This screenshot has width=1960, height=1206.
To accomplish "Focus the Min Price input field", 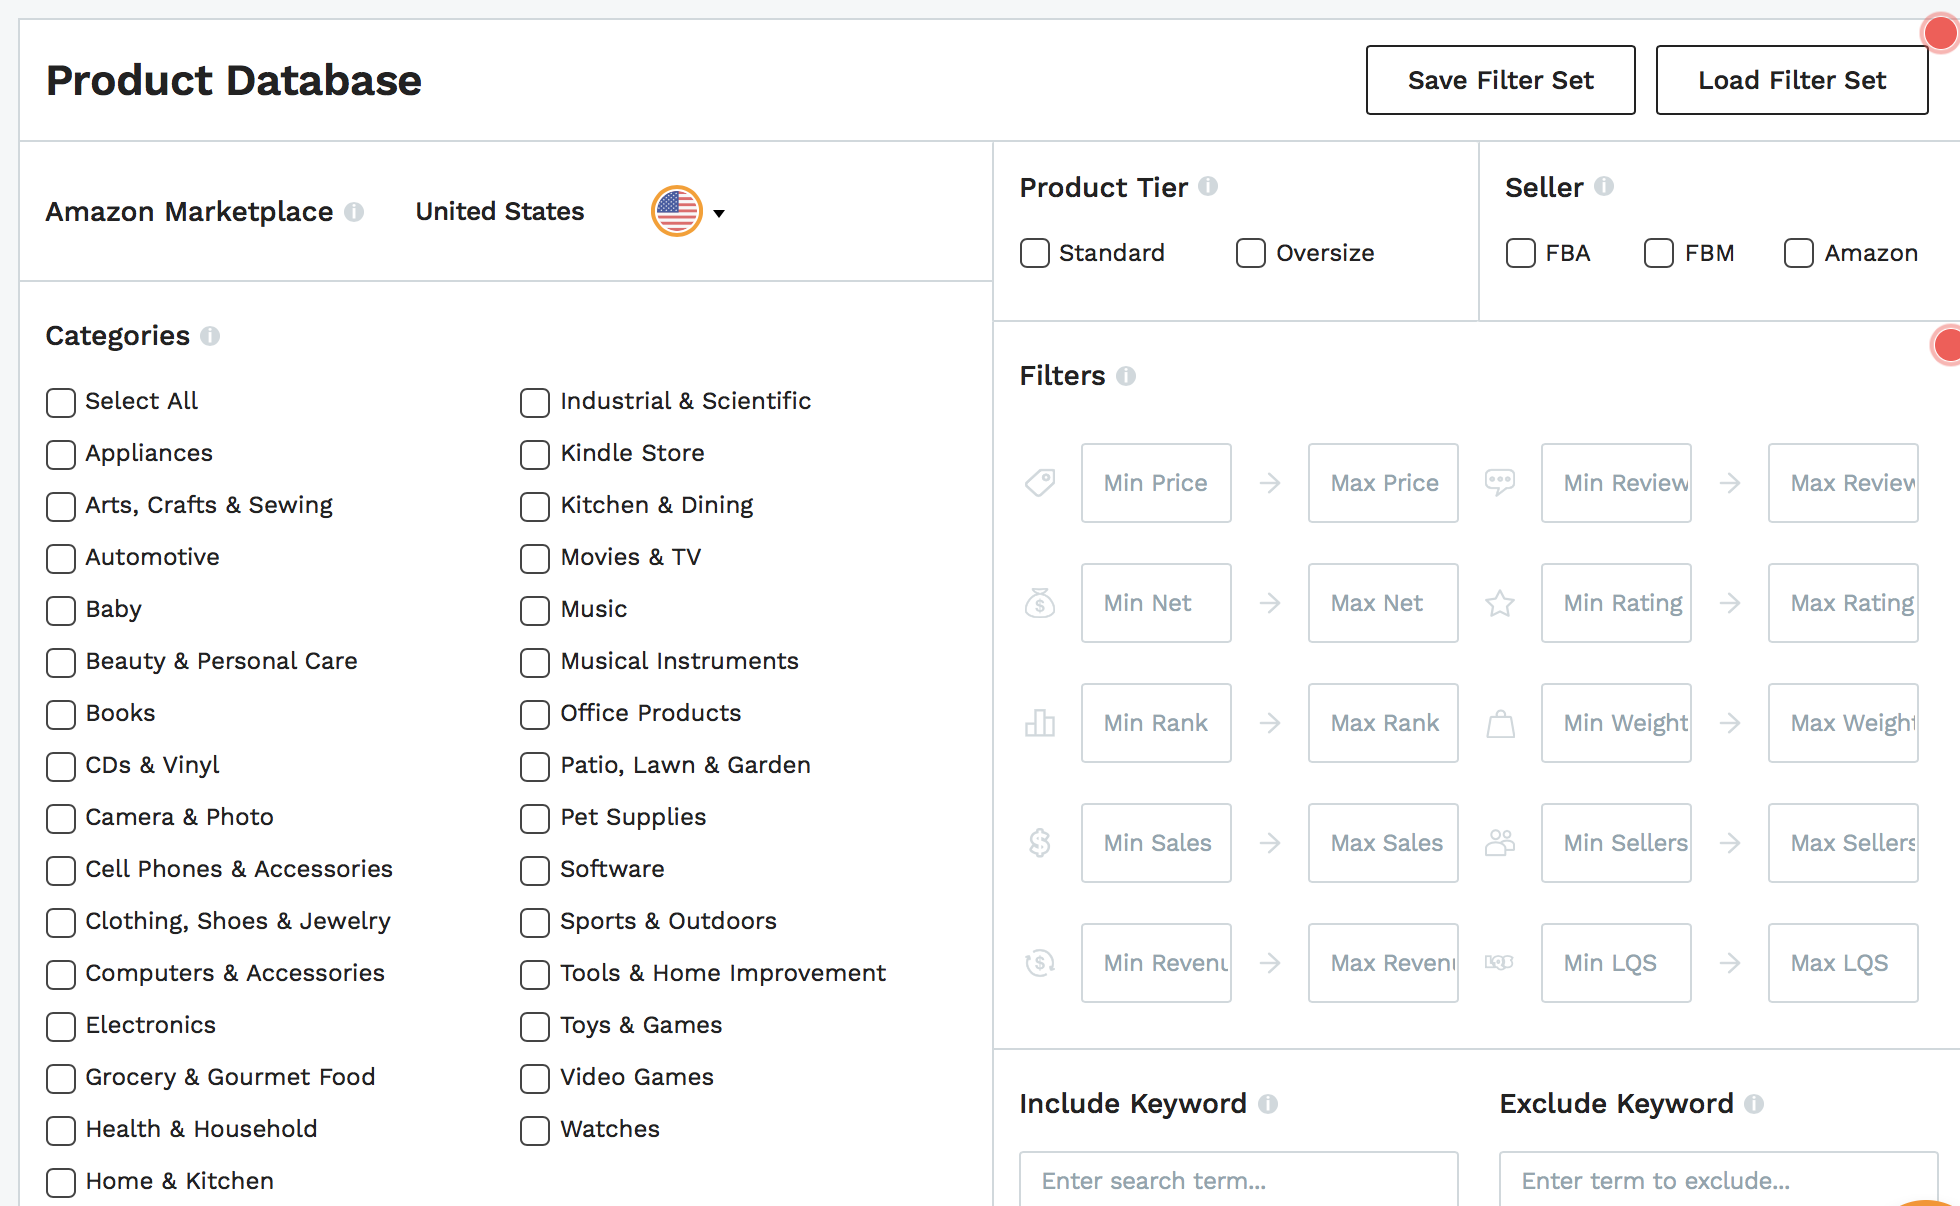I will (1156, 483).
